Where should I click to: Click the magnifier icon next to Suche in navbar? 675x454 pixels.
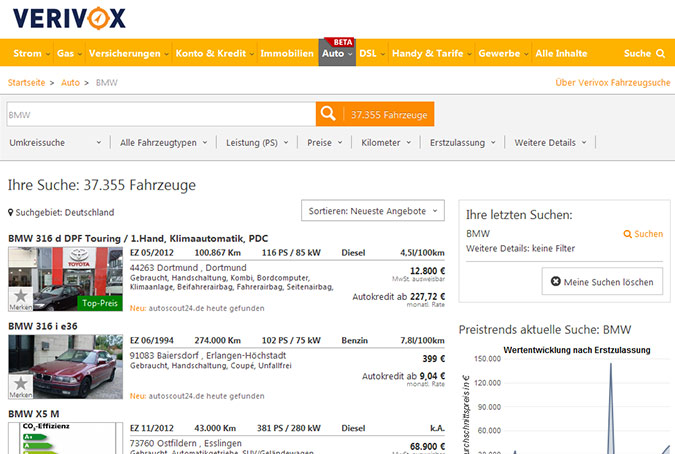[x=660, y=53]
